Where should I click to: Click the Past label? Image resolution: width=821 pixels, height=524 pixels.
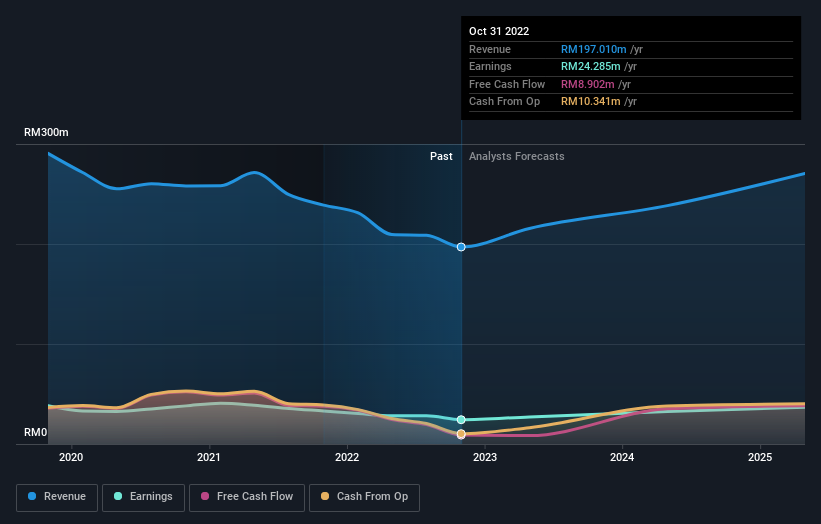pyautogui.click(x=441, y=157)
